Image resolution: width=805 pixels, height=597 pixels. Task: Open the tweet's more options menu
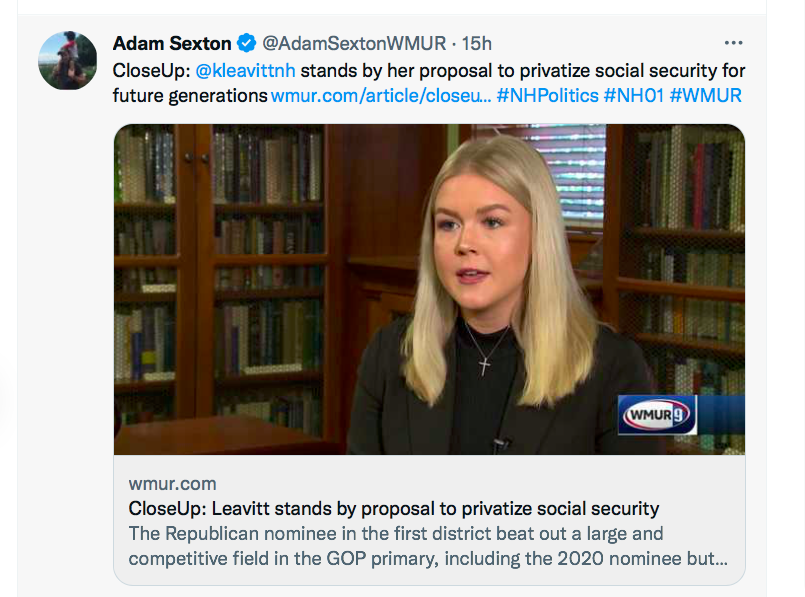[x=733, y=43]
